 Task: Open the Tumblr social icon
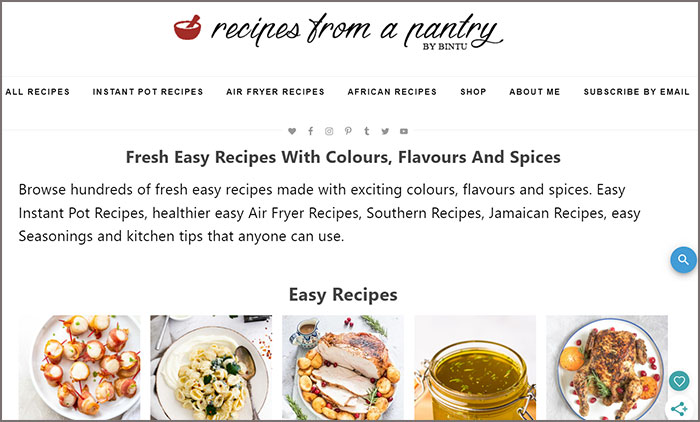(x=367, y=131)
